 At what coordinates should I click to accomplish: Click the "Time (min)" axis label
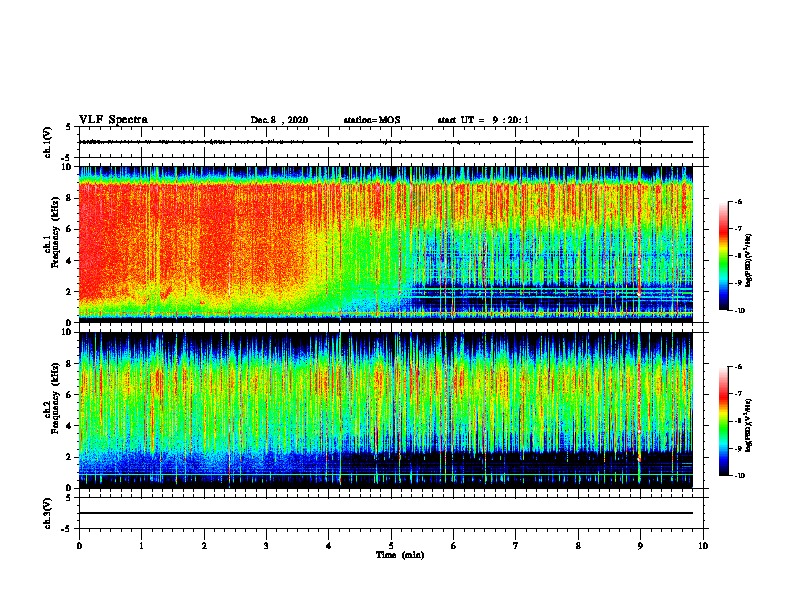tap(400, 555)
